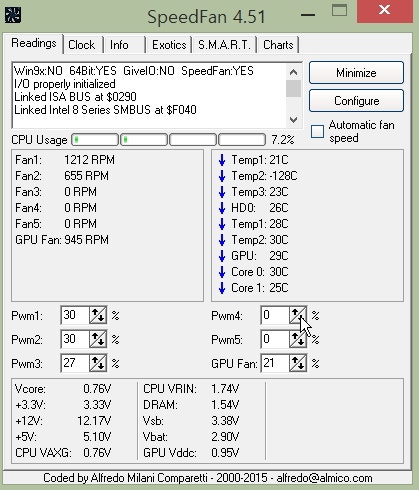Click the Vbat: 2.90V reading

(191, 437)
